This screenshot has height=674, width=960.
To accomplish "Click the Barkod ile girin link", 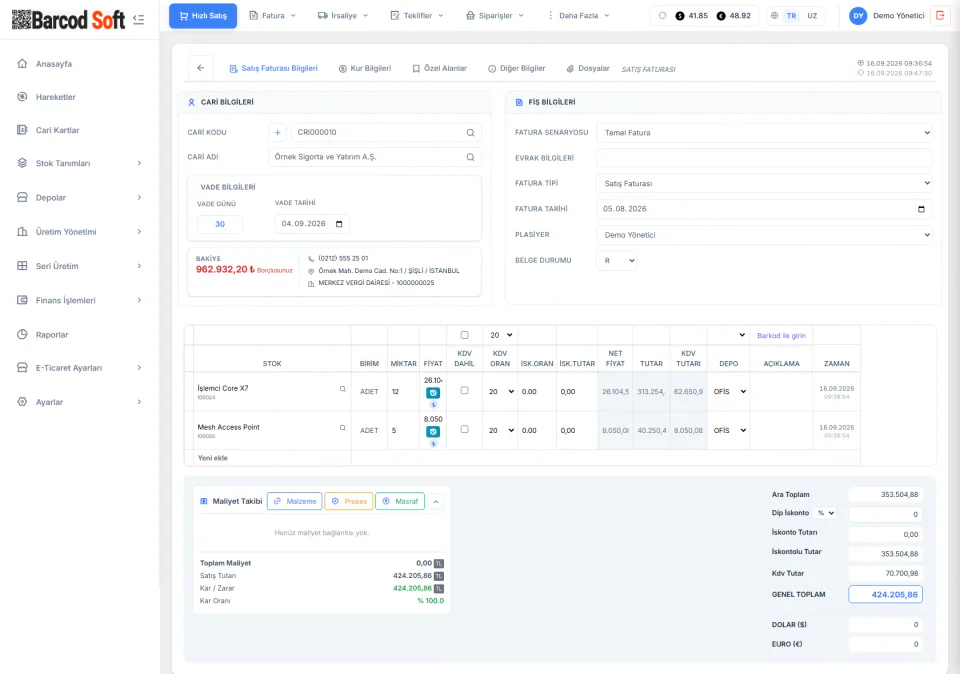I will point(781,335).
